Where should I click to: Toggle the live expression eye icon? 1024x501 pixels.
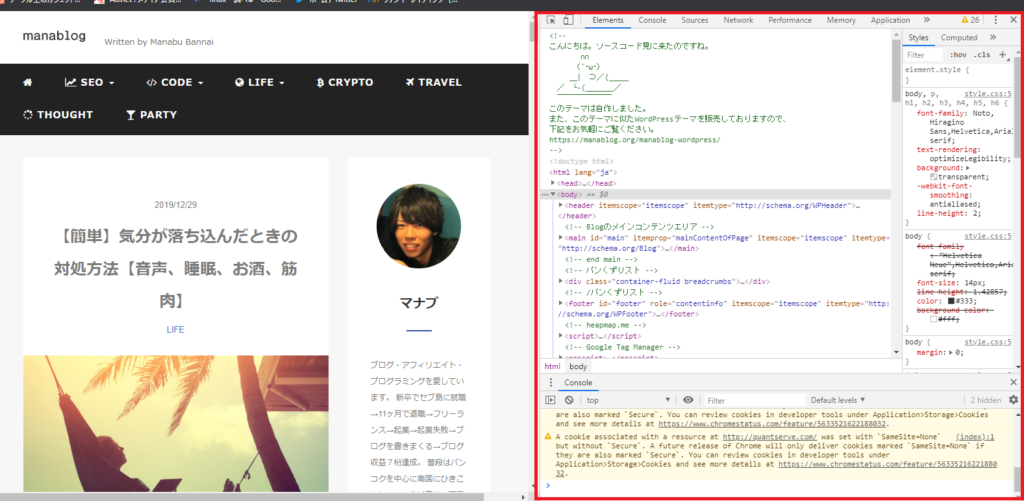click(x=688, y=400)
